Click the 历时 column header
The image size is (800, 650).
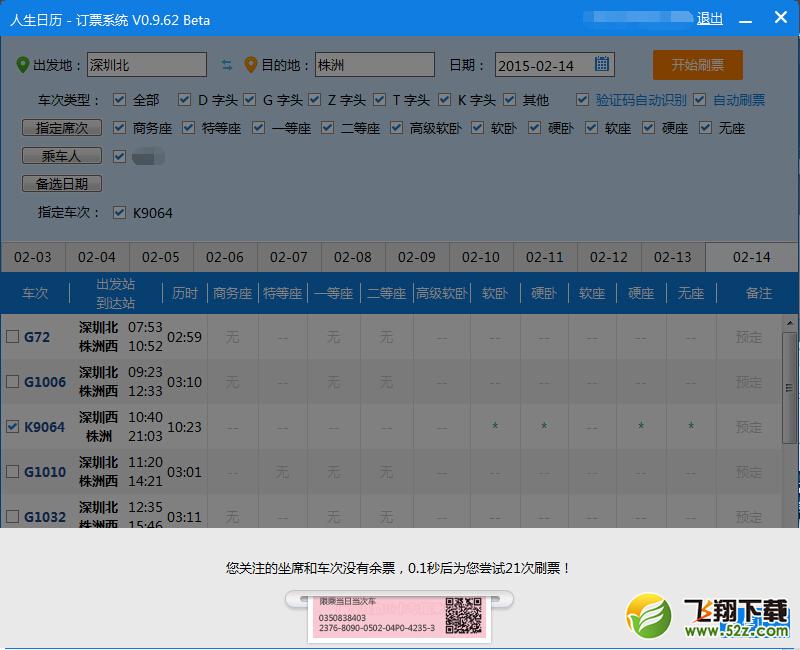(185, 293)
